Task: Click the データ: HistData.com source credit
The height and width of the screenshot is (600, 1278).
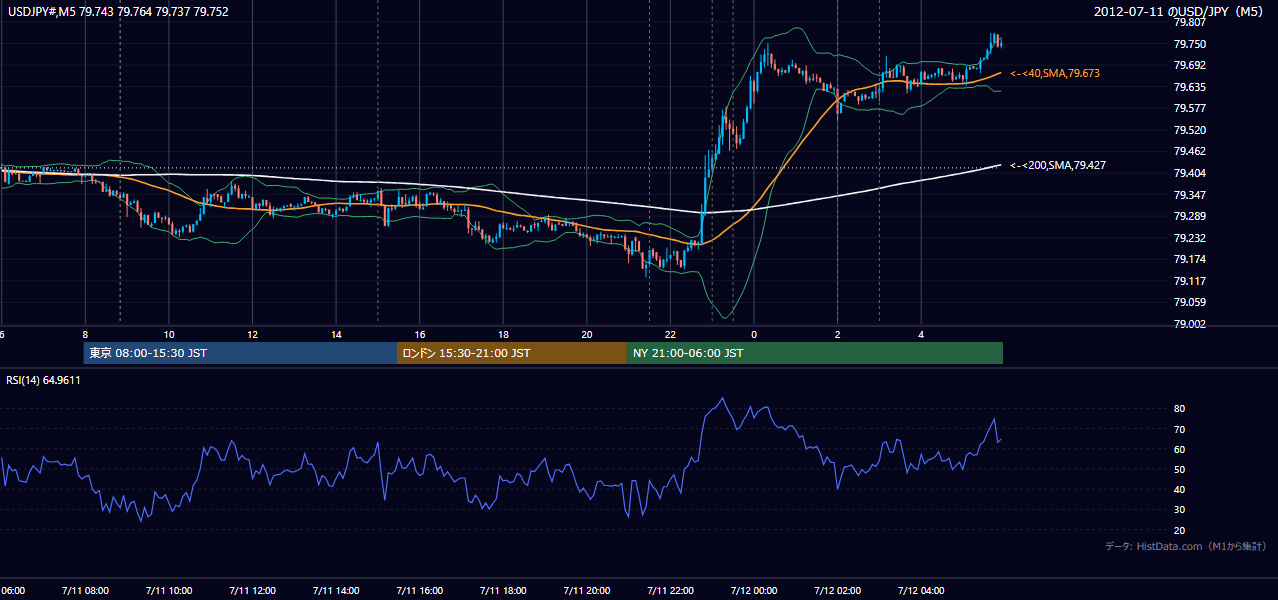Action: [x=1186, y=546]
